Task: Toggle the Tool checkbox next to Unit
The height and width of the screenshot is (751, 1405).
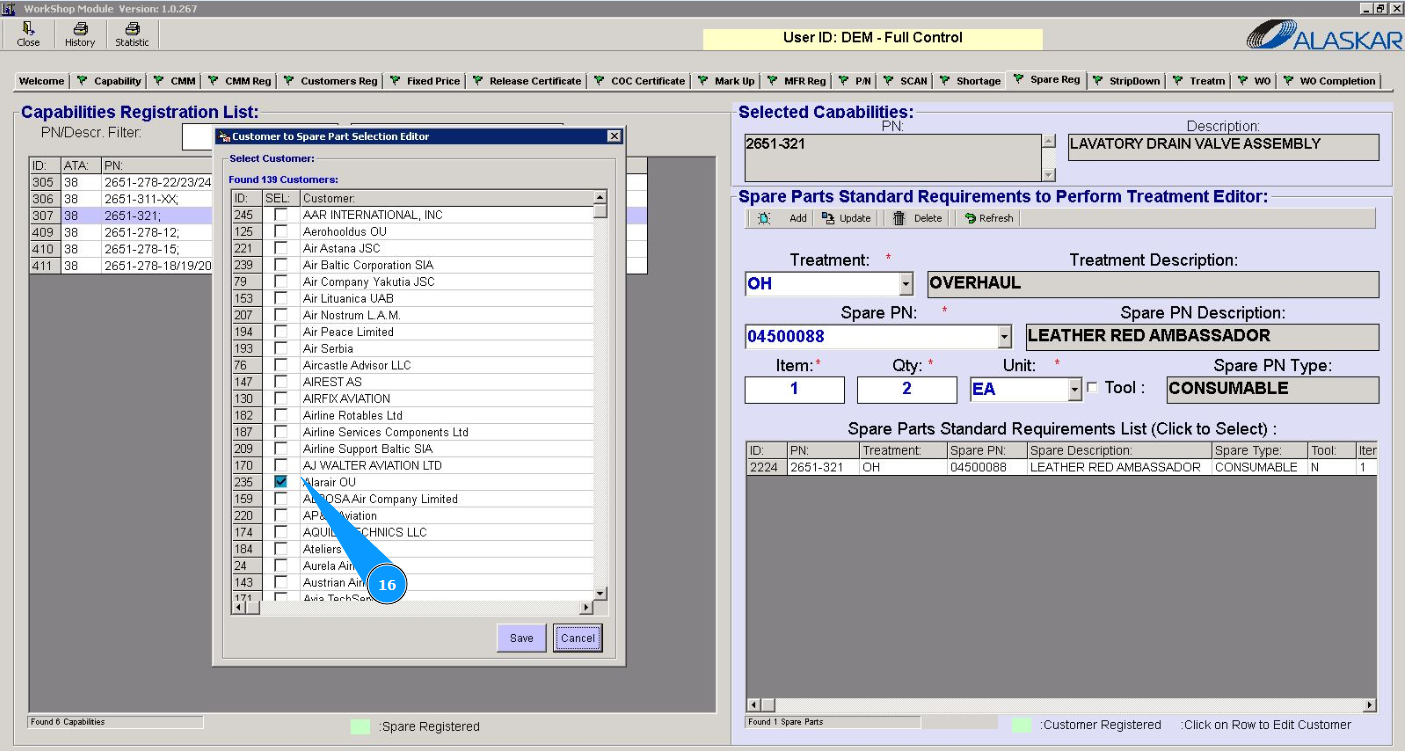Action: tap(1092, 388)
